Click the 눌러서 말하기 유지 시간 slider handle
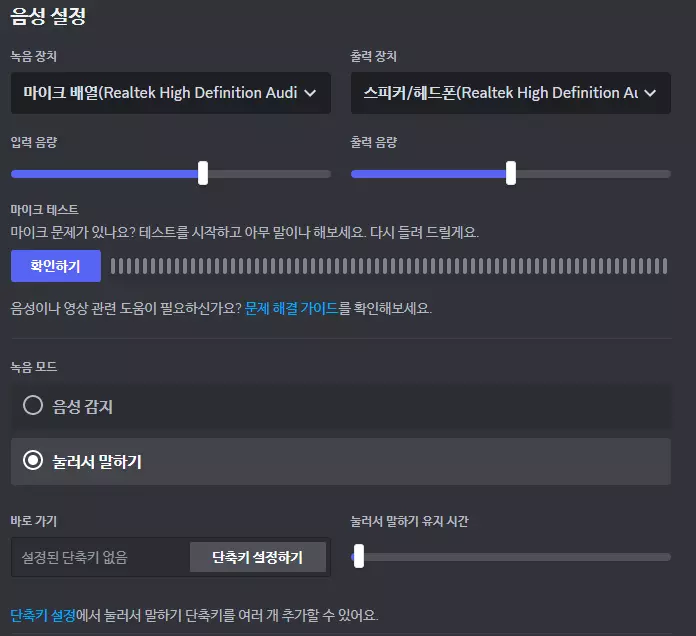Image resolution: width=696 pixels, height=636 pixels. click(x=359, y=556)
